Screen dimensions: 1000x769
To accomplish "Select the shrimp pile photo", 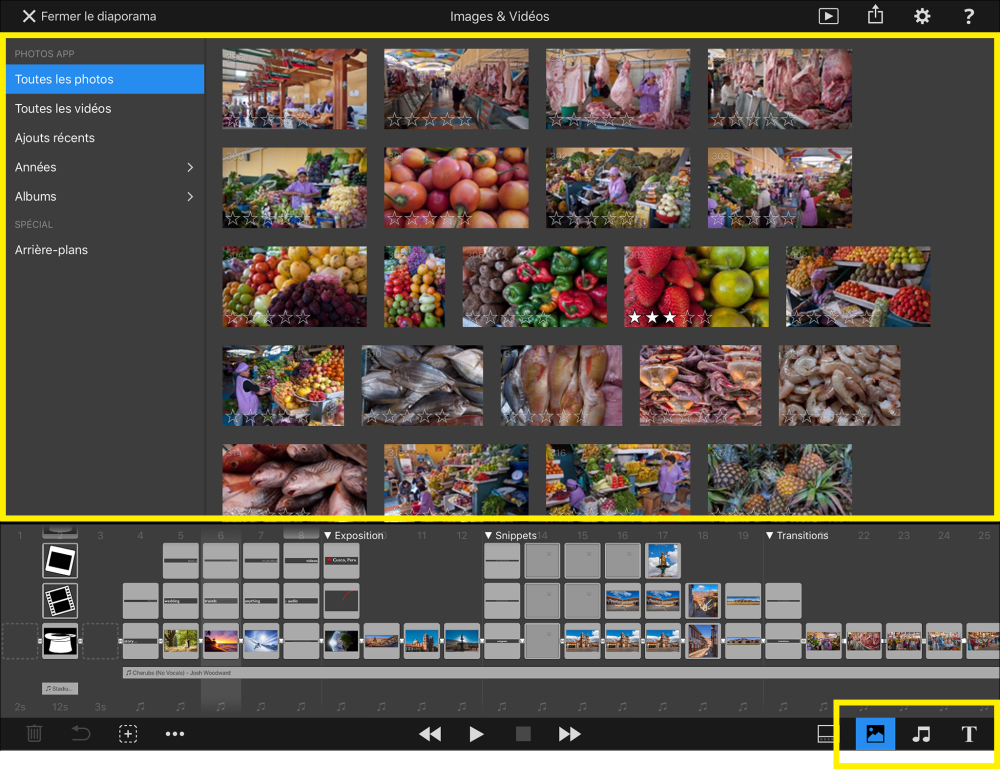I will [839, 385].
